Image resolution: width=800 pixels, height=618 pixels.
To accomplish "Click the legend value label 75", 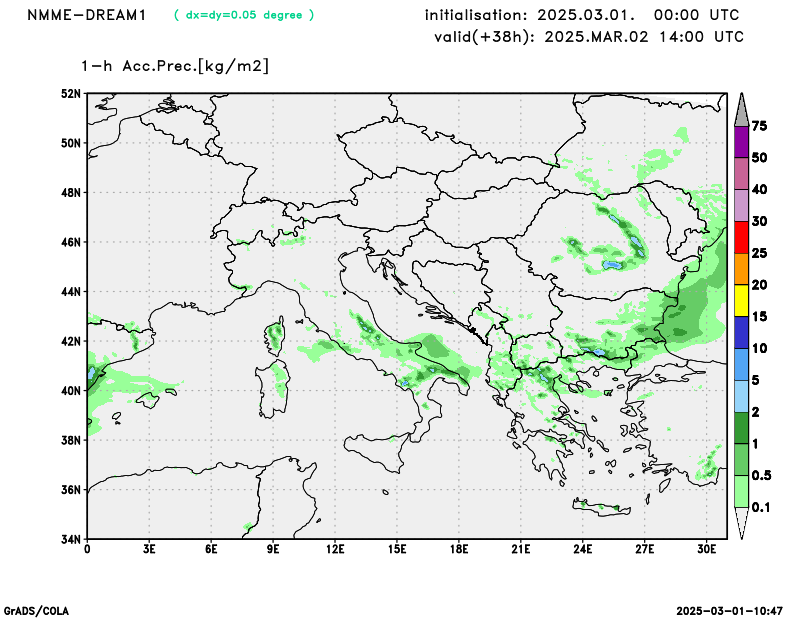I will point(759,126).
